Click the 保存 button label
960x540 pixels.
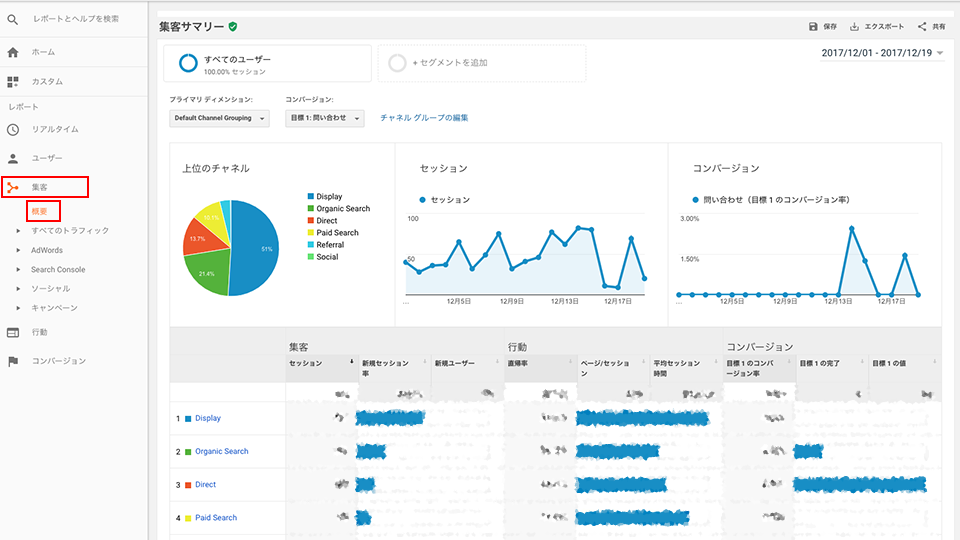(x=830, y=26)
